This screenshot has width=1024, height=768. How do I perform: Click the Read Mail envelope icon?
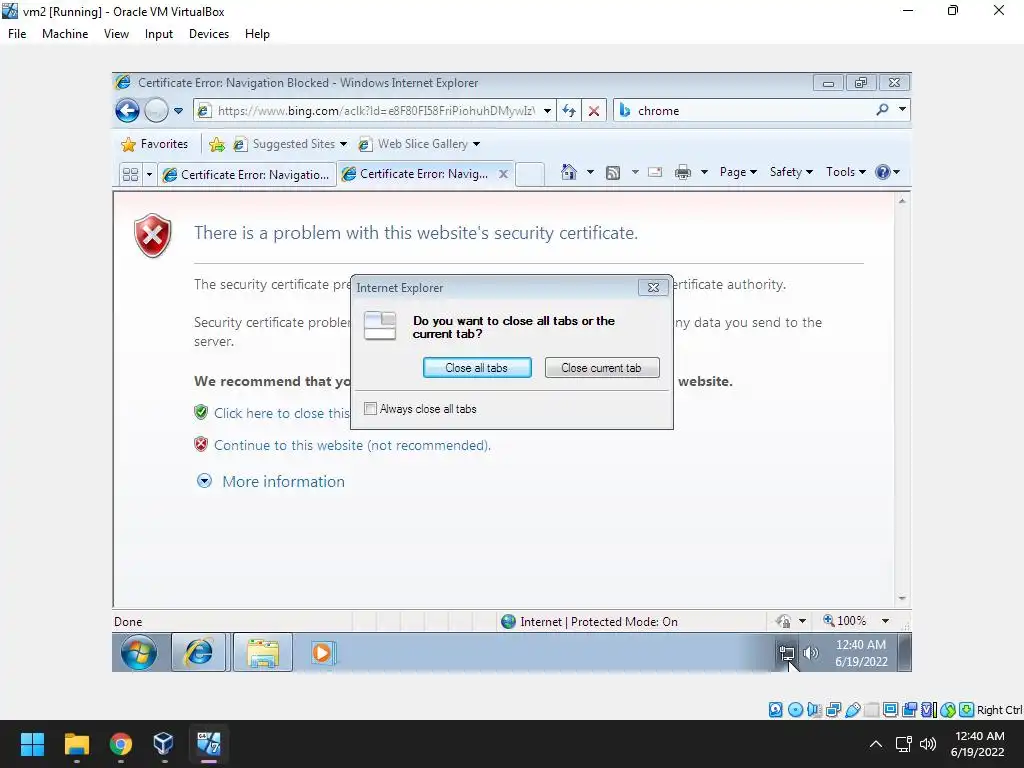(654, 172)
